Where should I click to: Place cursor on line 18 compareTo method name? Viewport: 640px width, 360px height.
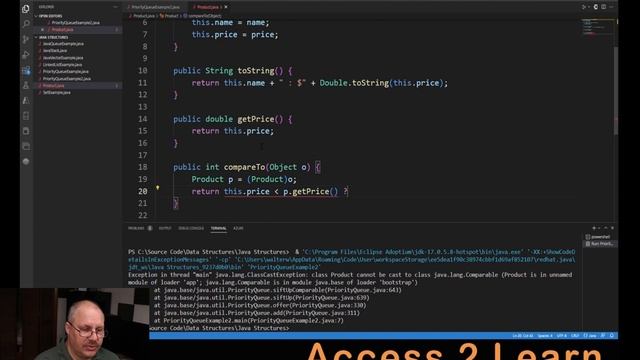244,167
